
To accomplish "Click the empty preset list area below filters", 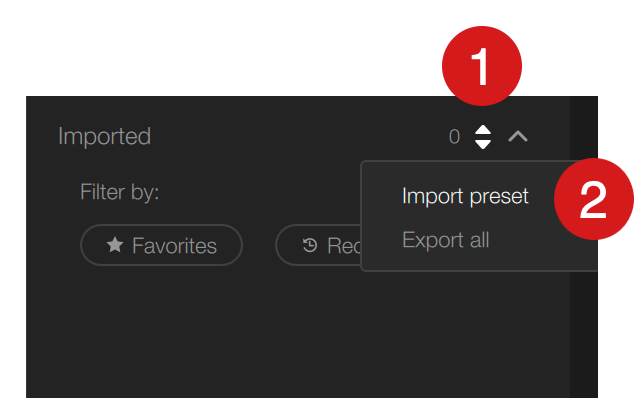I will (x=298, y=334).
